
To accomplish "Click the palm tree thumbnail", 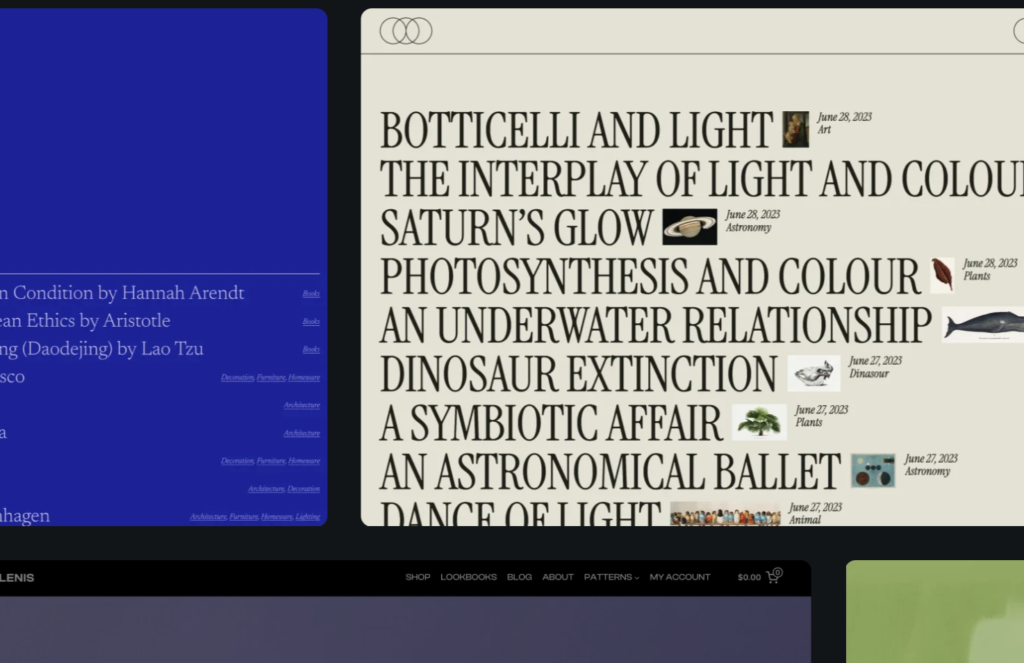I will click(759, 422).
